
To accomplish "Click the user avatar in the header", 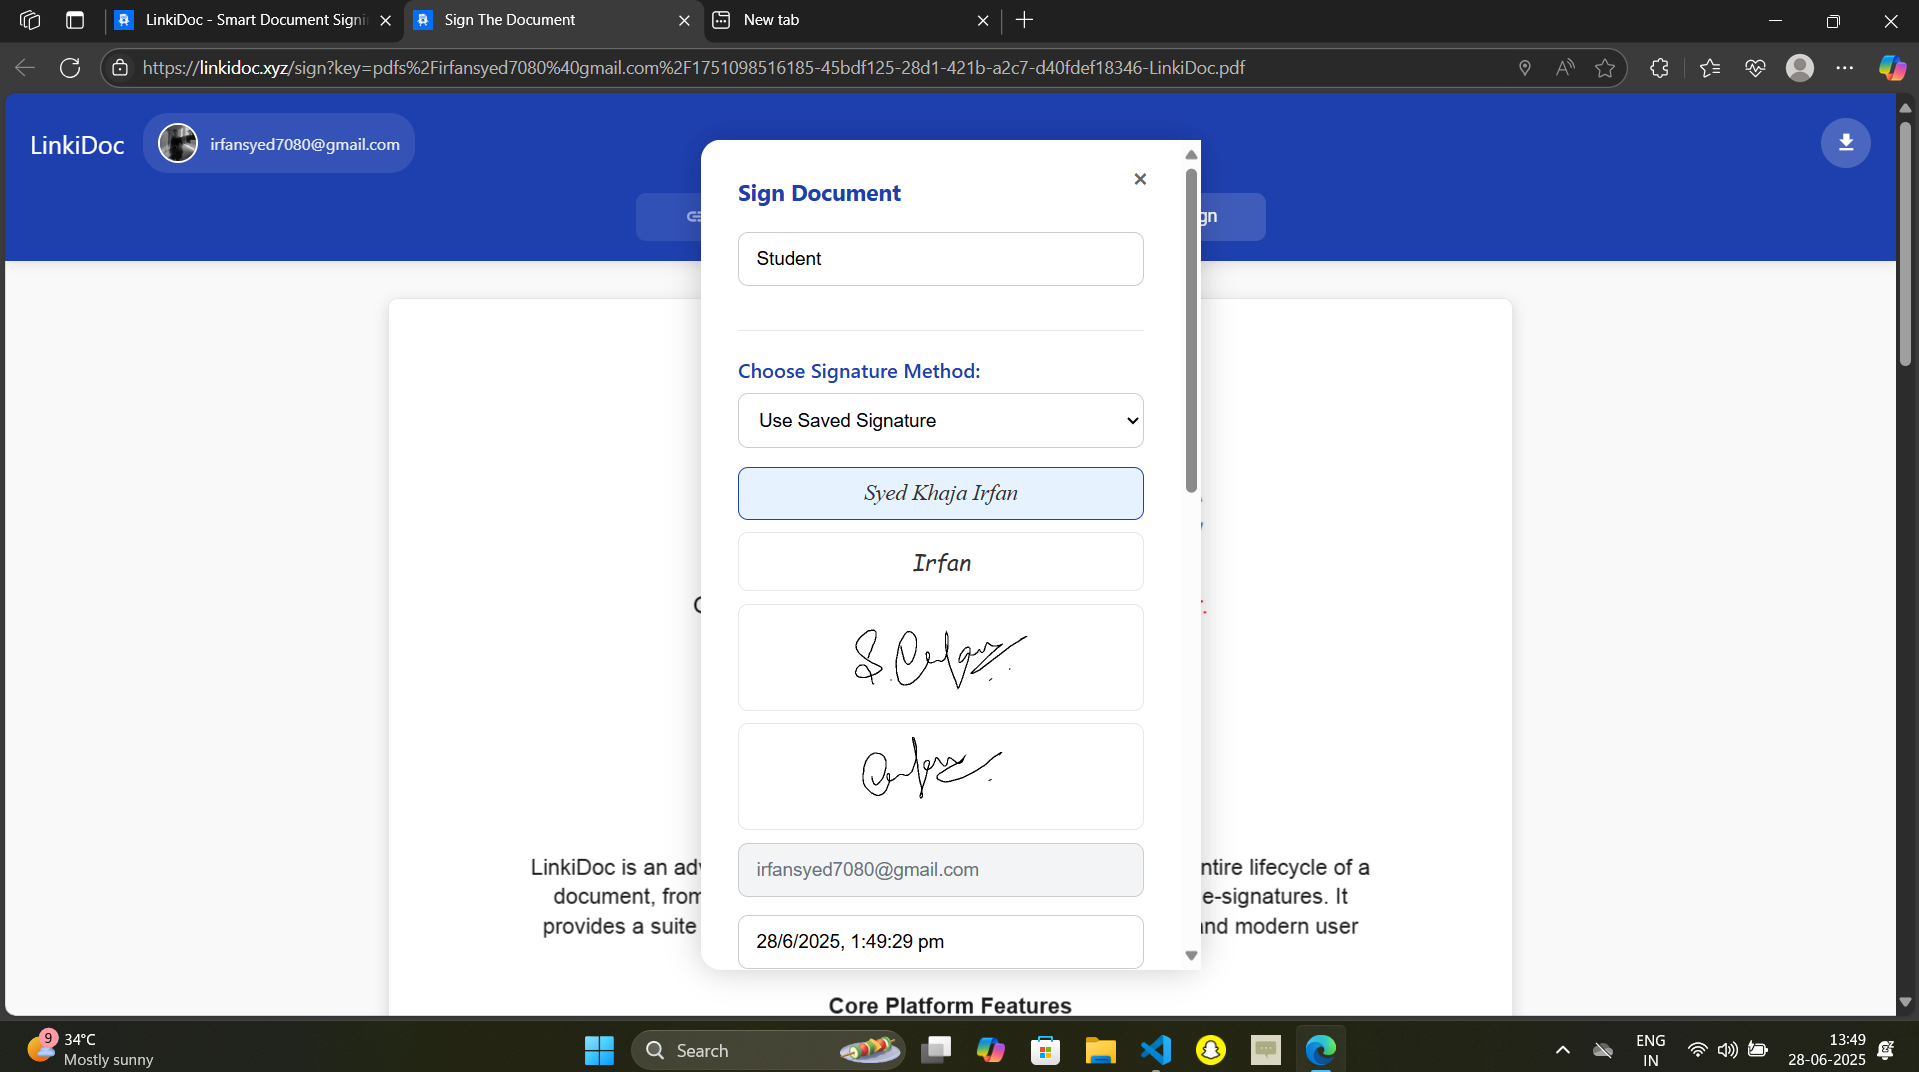I will [178, 144].
